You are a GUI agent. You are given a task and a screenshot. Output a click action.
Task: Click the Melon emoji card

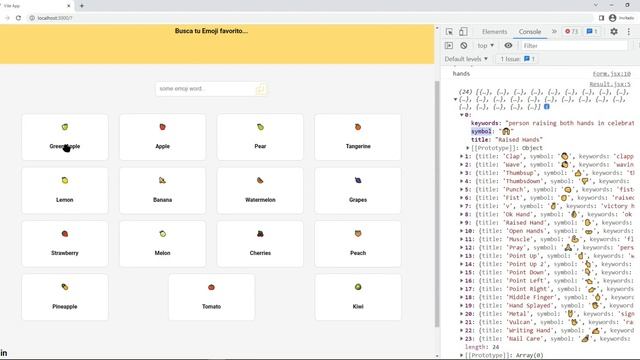[162, 244]
